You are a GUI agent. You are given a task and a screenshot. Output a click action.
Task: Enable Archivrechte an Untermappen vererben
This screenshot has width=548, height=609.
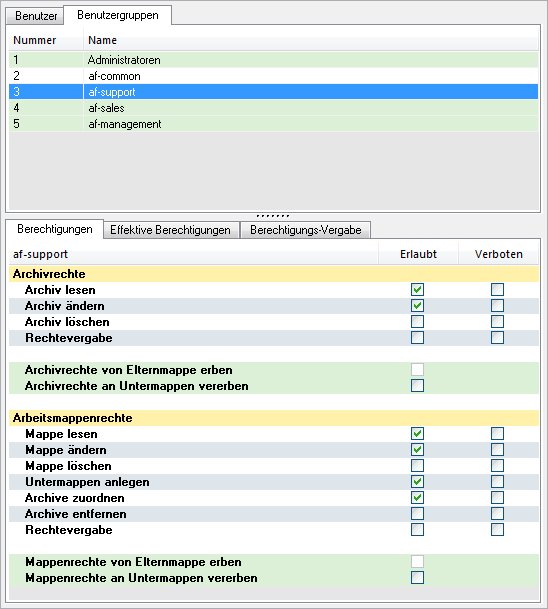pyautogui.click(x=418, y=386)
